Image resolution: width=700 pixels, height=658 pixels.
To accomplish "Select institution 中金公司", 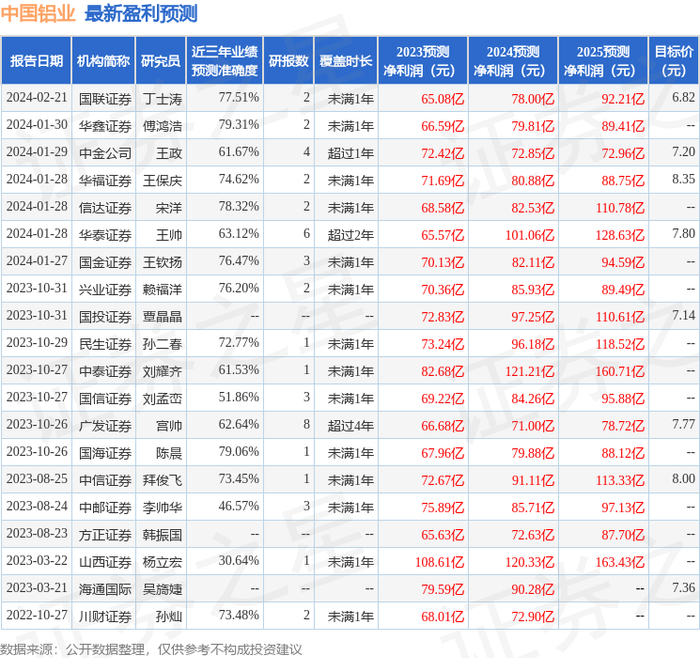I will pos(105,154).
